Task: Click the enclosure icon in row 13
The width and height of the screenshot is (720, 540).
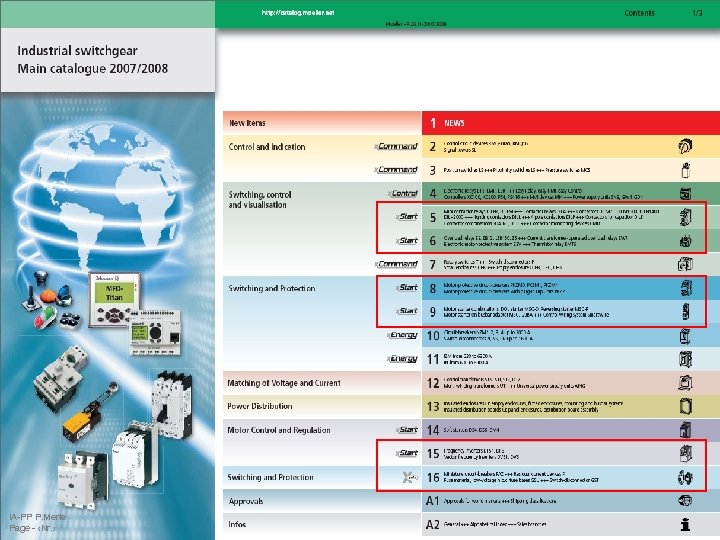Action: click(686, 406)
